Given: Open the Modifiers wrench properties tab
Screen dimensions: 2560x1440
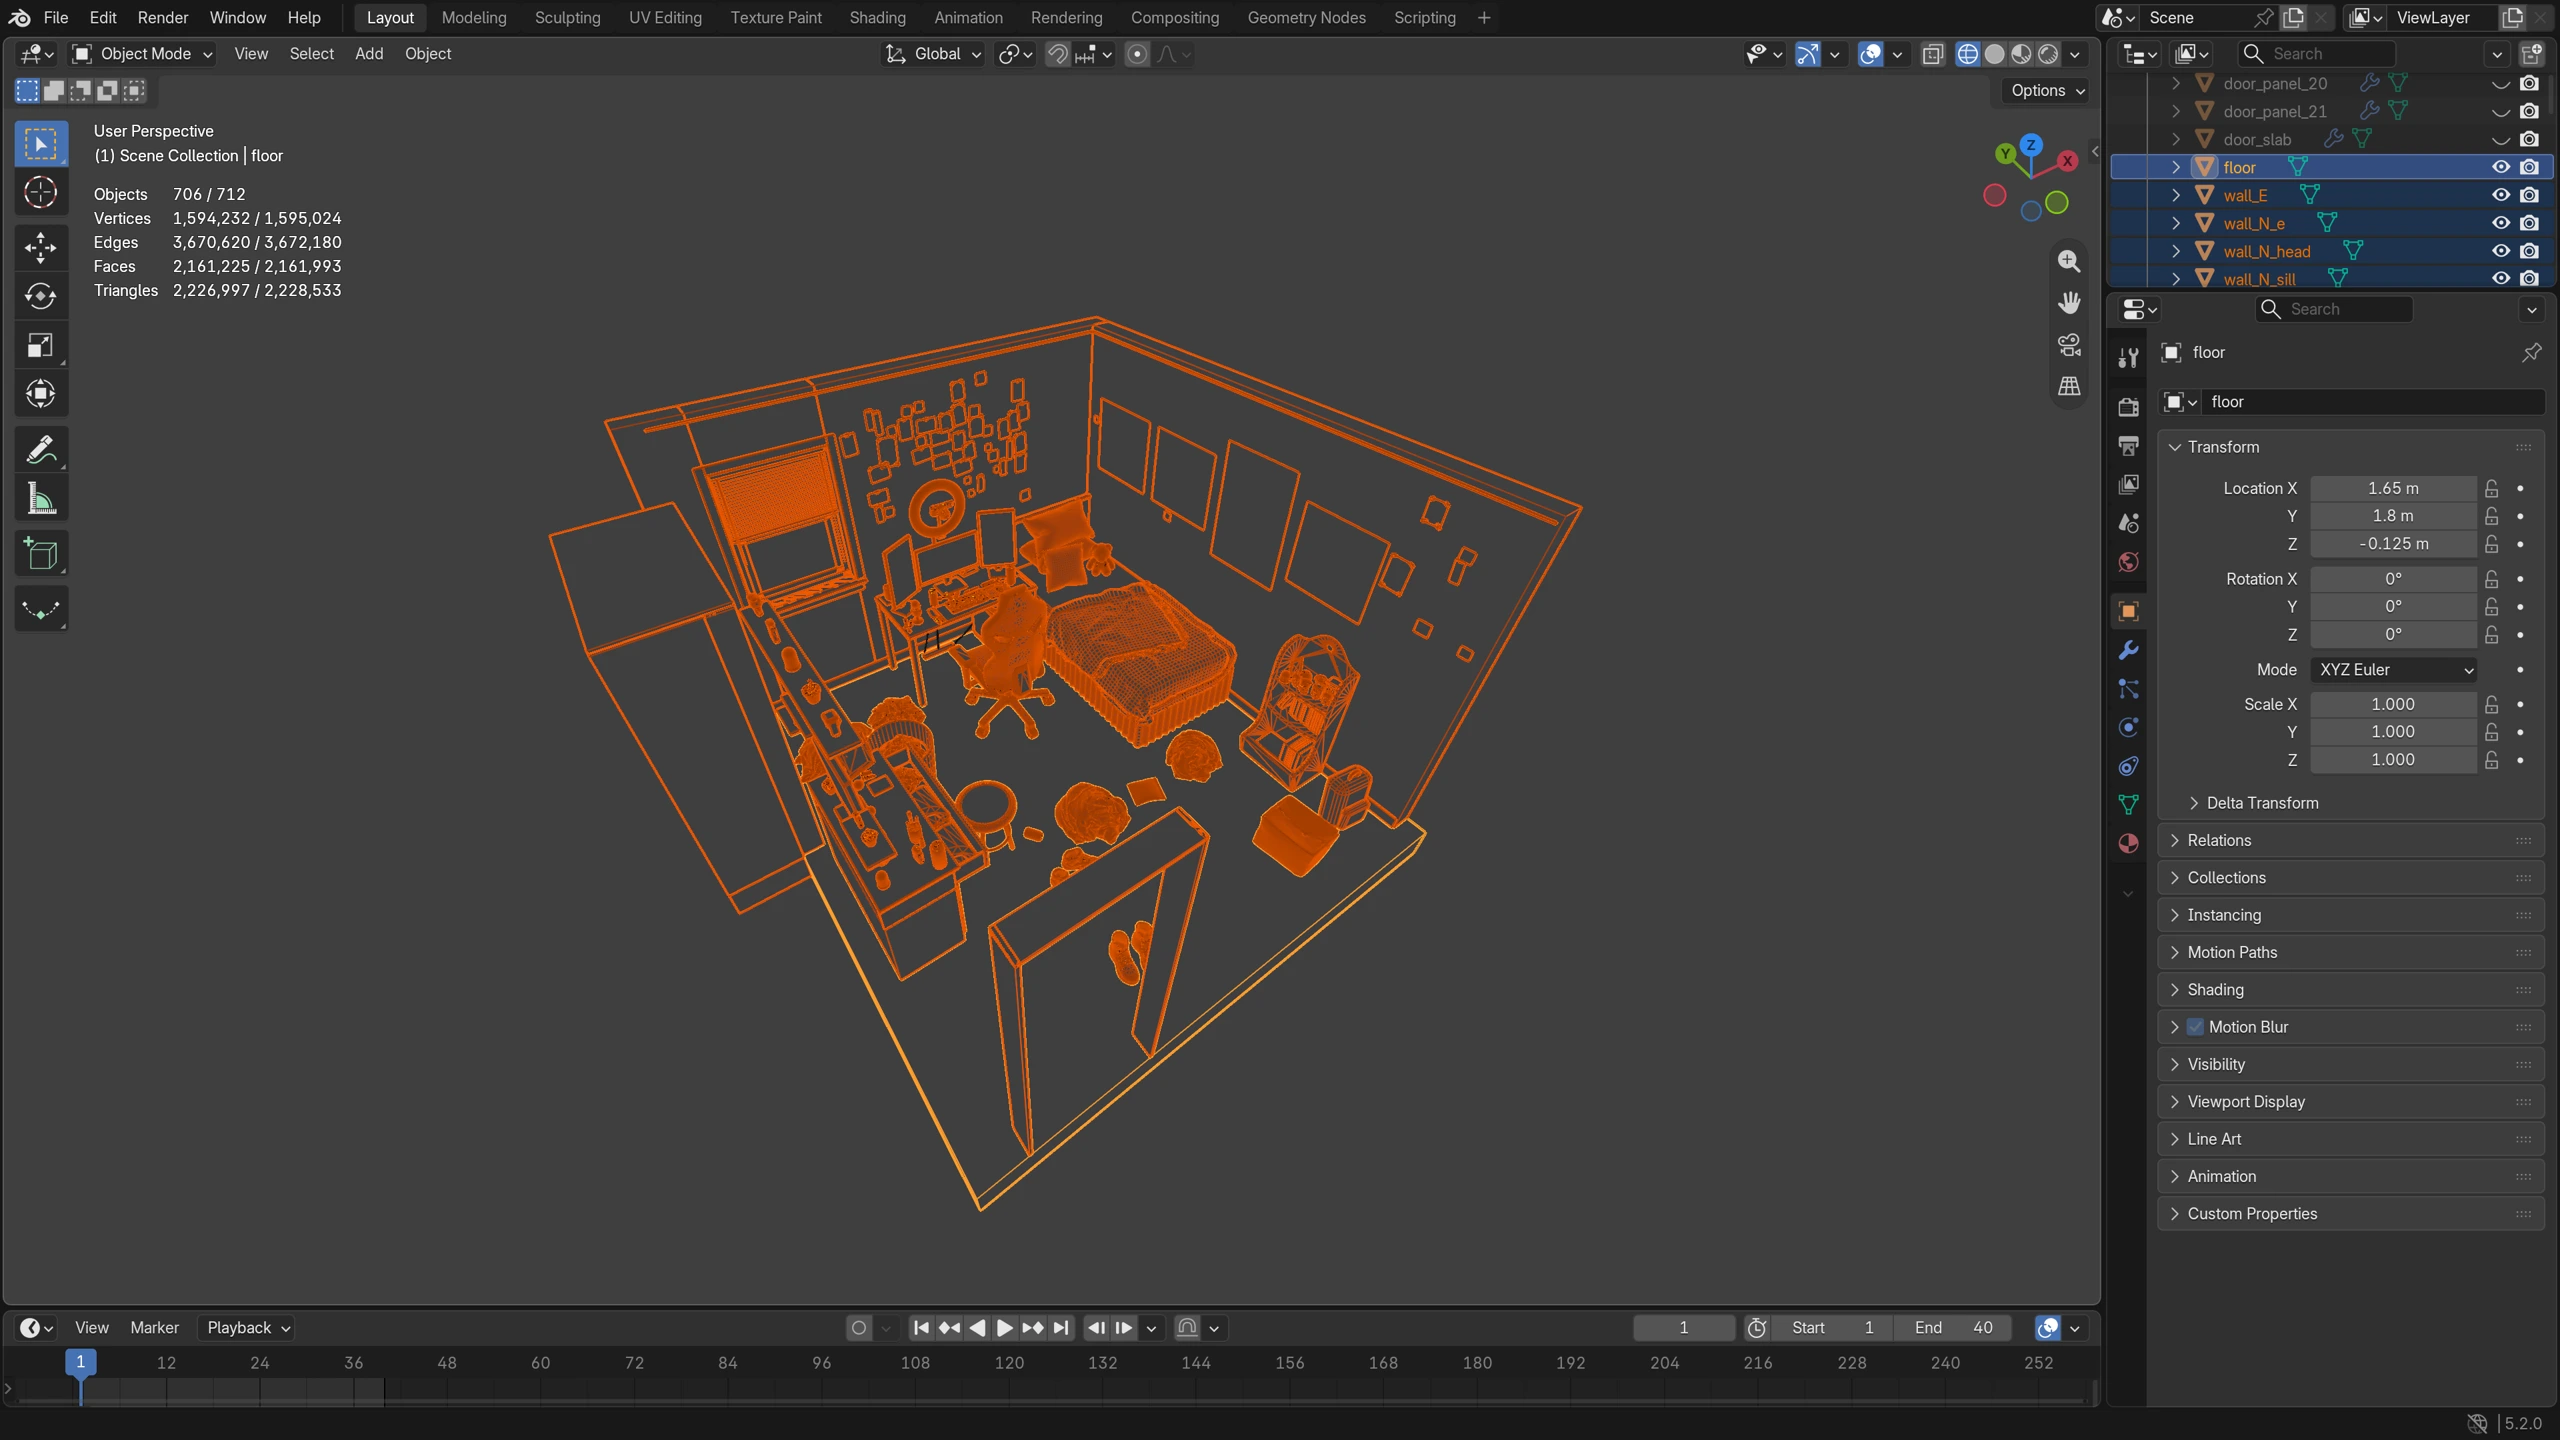Looking at the screenshot, I should (2128, 650).
